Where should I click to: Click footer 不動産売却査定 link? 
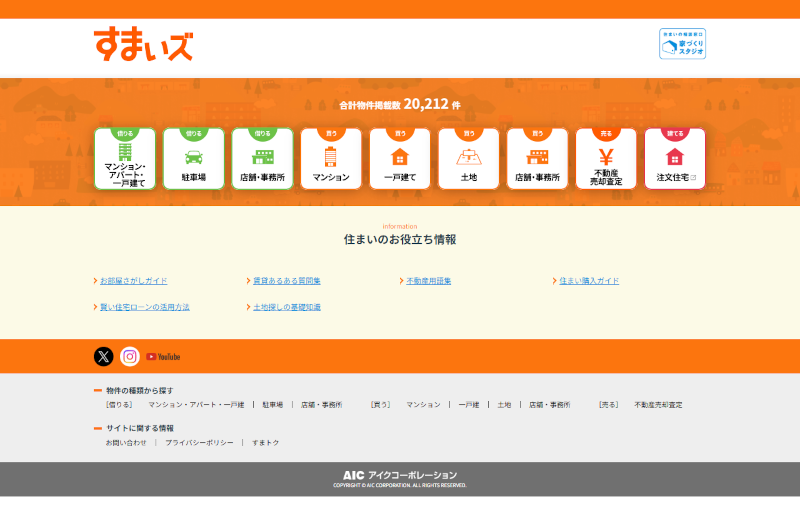tap(658, 405)
